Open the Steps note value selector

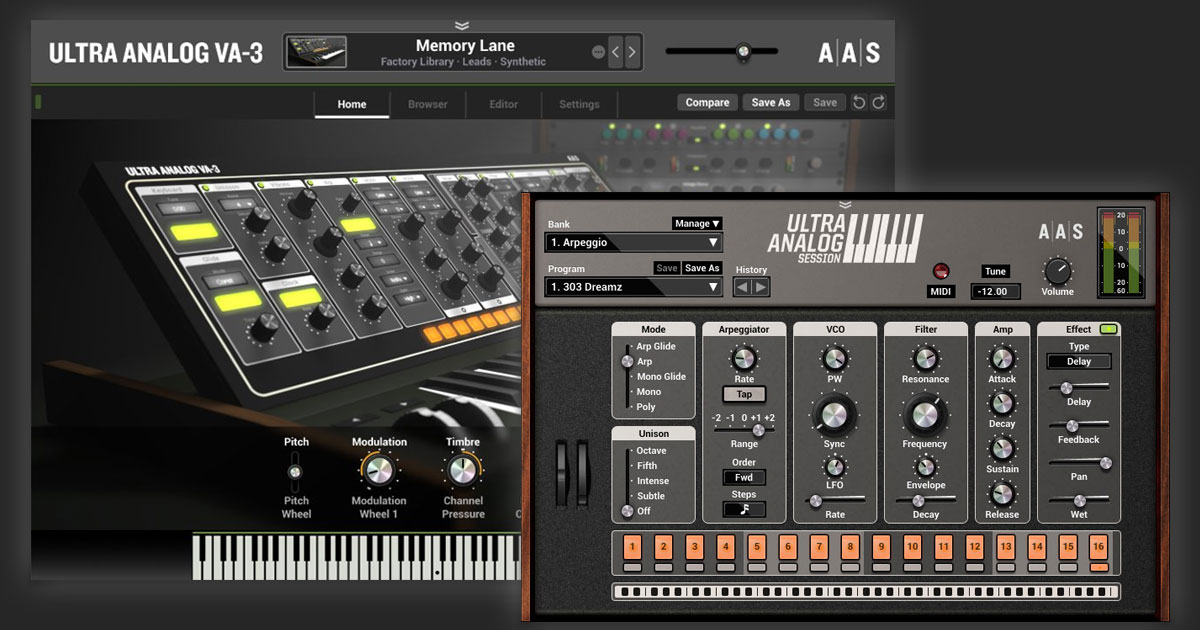(x=743, y=511)
